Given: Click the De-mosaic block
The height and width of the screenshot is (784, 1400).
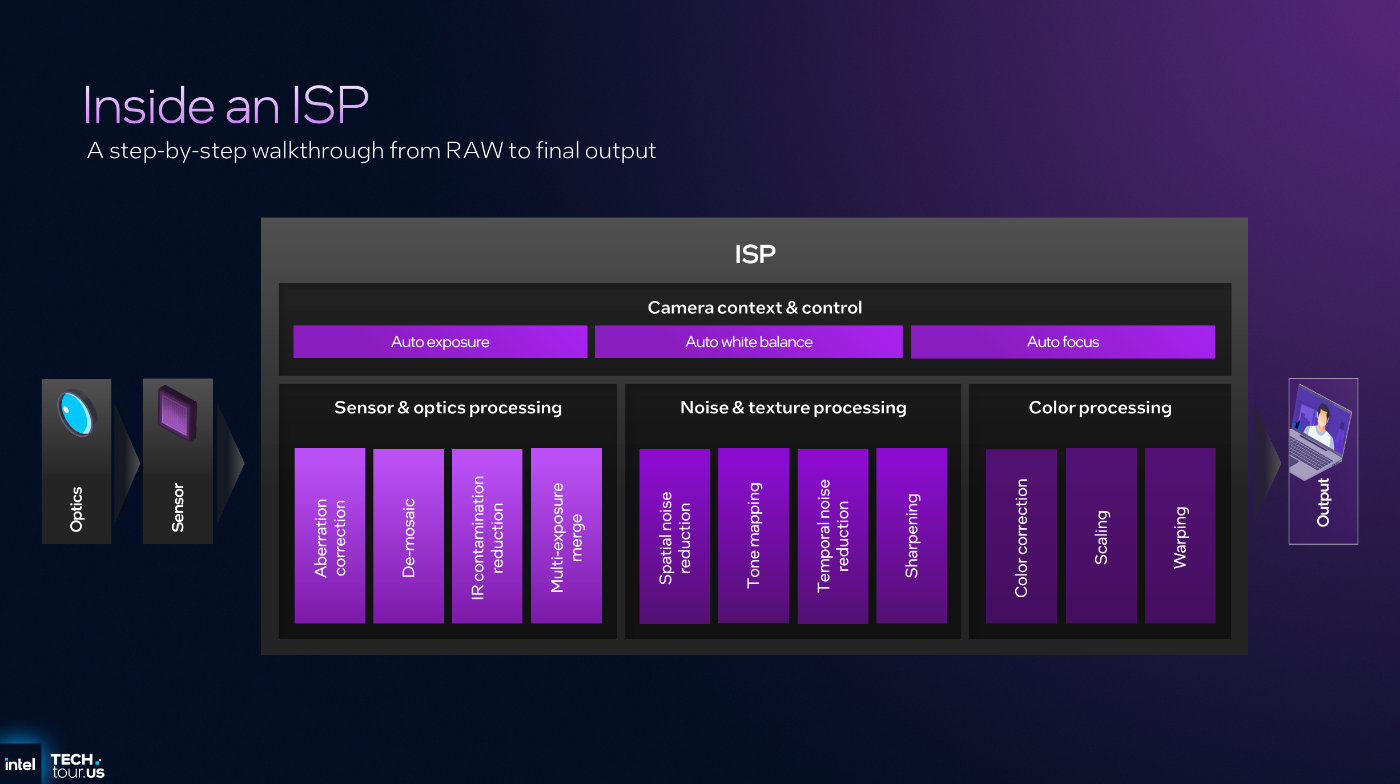Looking at the screenshot, I should (x=408, y=536).
